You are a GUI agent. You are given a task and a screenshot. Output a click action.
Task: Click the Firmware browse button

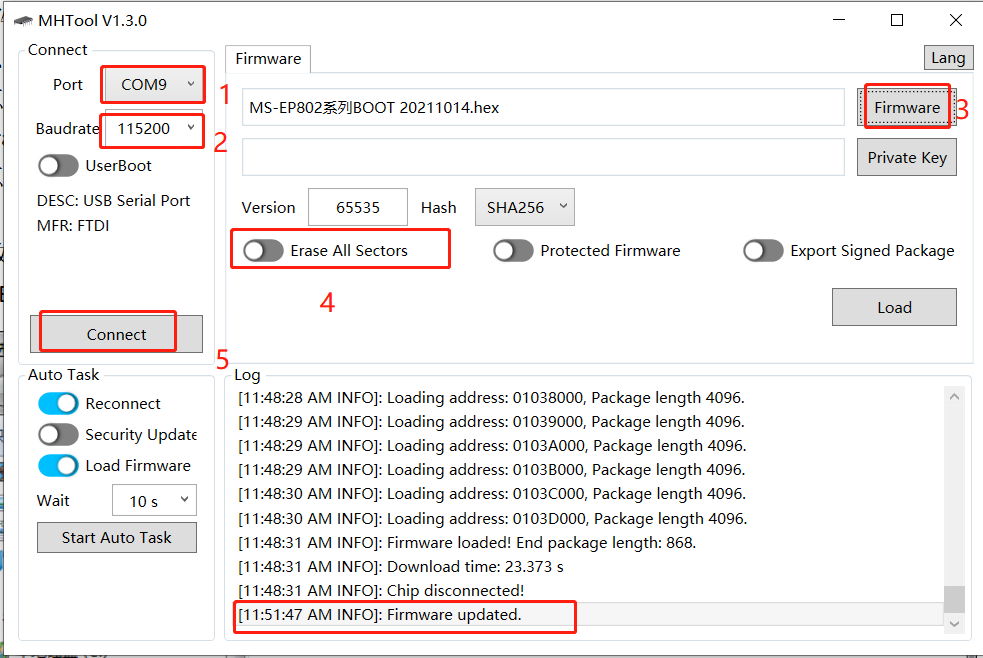tap(907, 107)
